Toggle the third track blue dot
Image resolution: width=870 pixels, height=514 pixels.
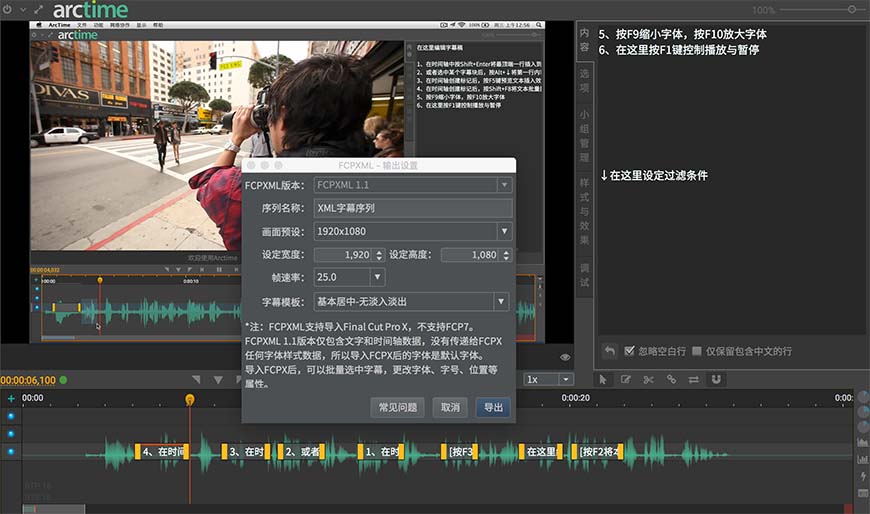(x=11, y=451)
